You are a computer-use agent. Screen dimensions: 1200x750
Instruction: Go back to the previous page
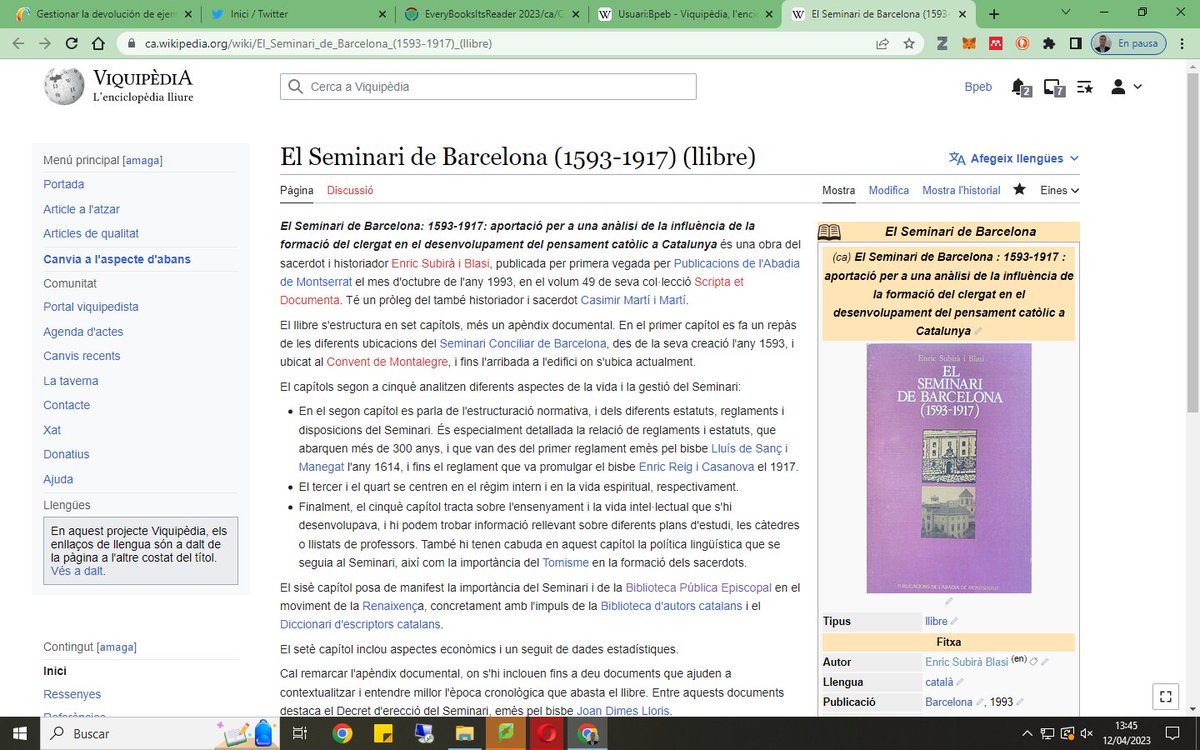(x=18, y=44)
